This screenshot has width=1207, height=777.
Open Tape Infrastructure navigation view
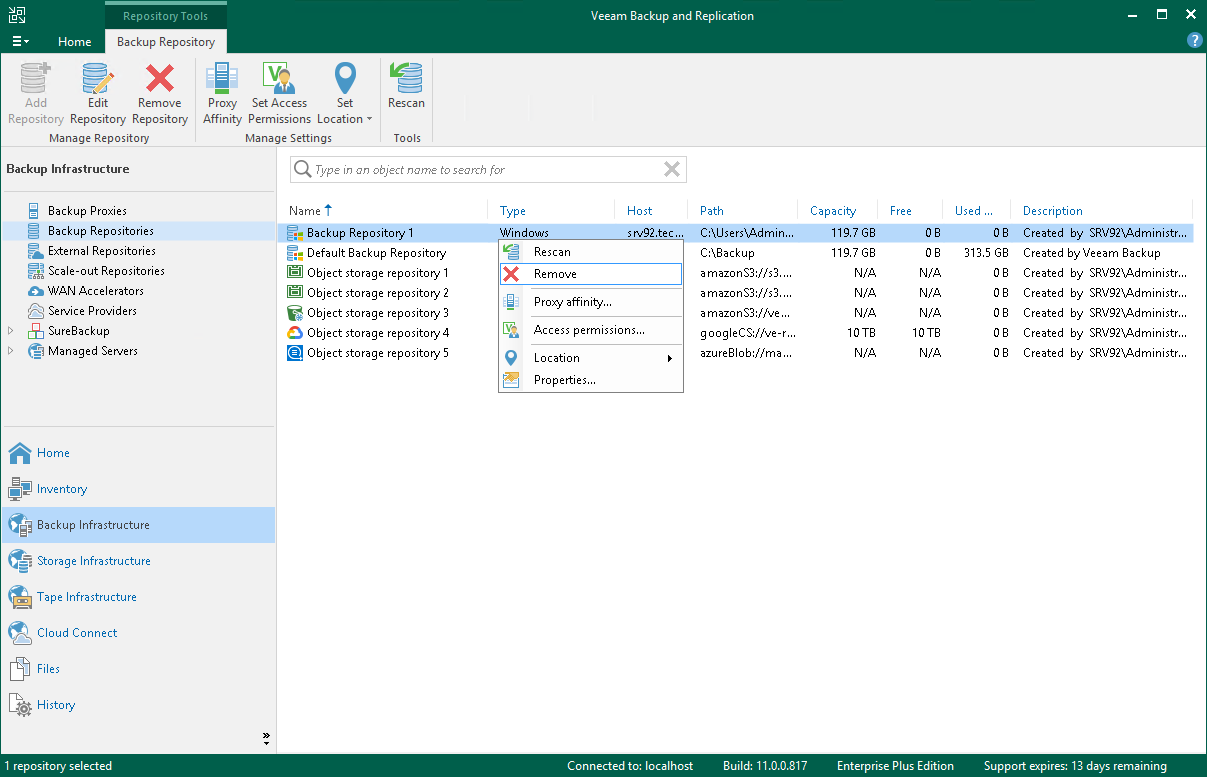[x=138, y=597]
